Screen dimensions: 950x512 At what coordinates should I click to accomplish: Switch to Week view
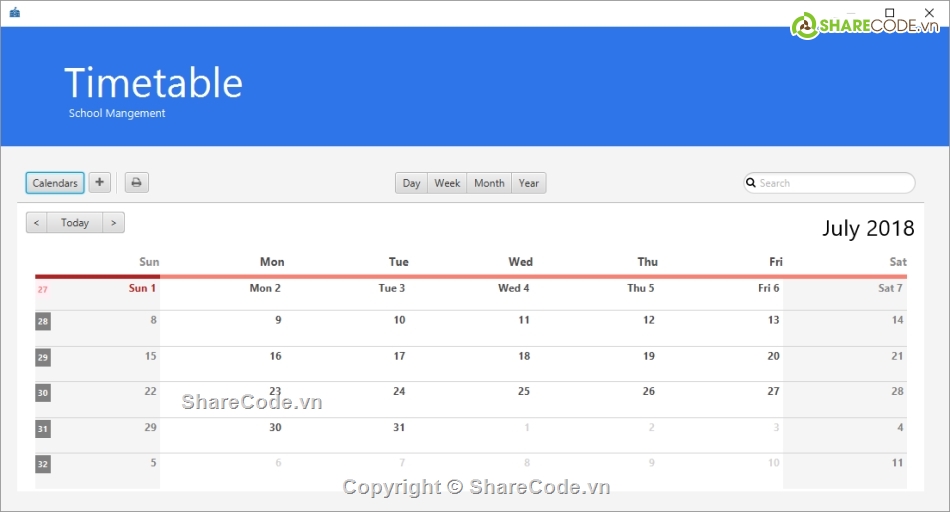447,183
